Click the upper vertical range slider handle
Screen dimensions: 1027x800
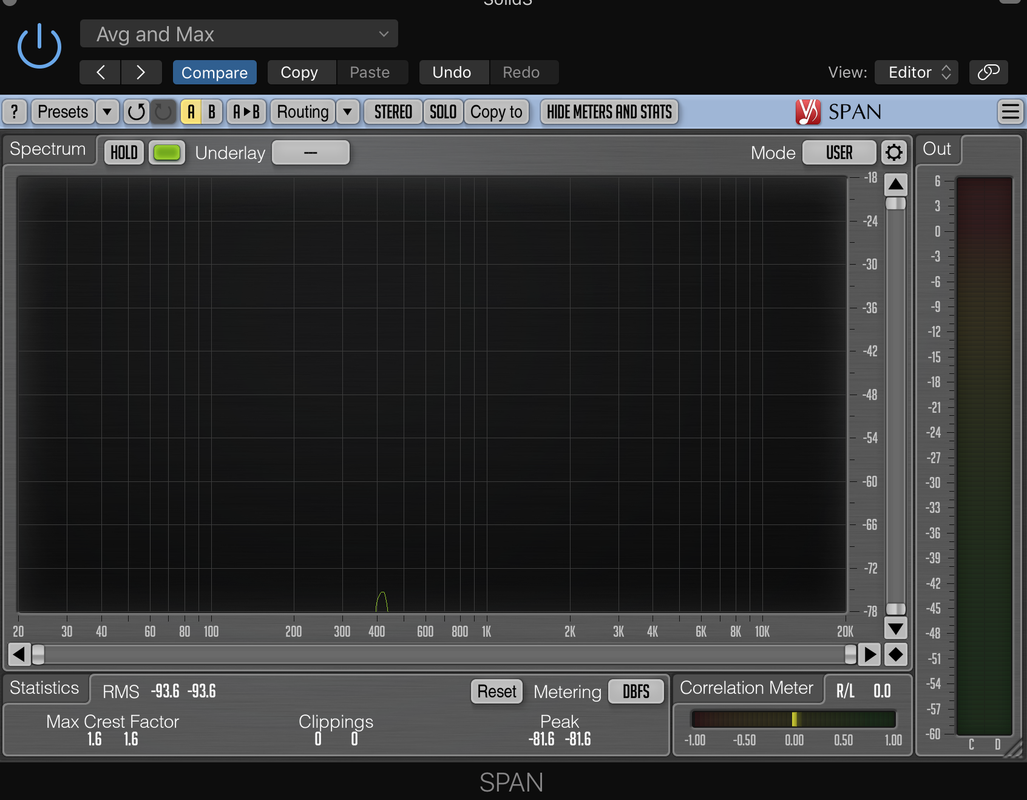(895, 204)
